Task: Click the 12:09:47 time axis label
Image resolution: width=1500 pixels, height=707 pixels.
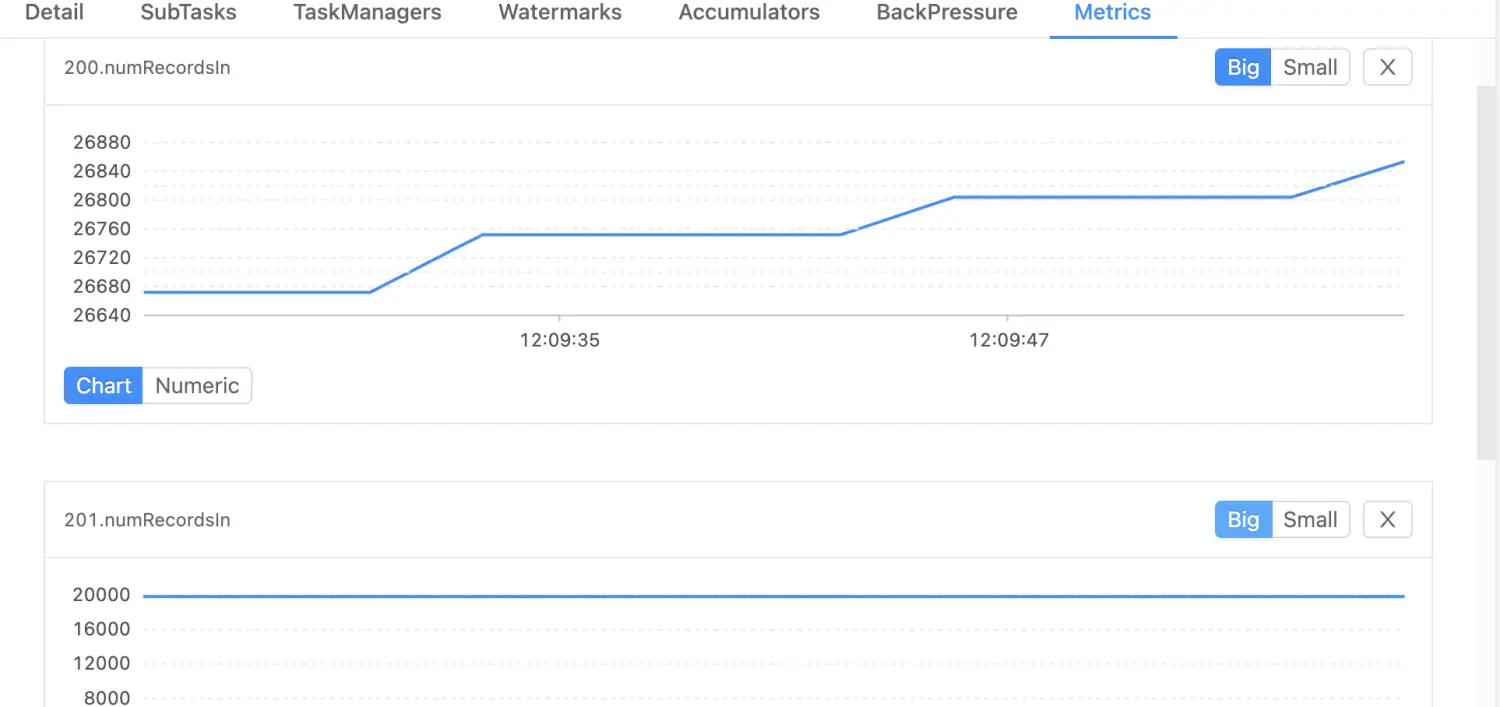Action: [x=1008, y=340]
